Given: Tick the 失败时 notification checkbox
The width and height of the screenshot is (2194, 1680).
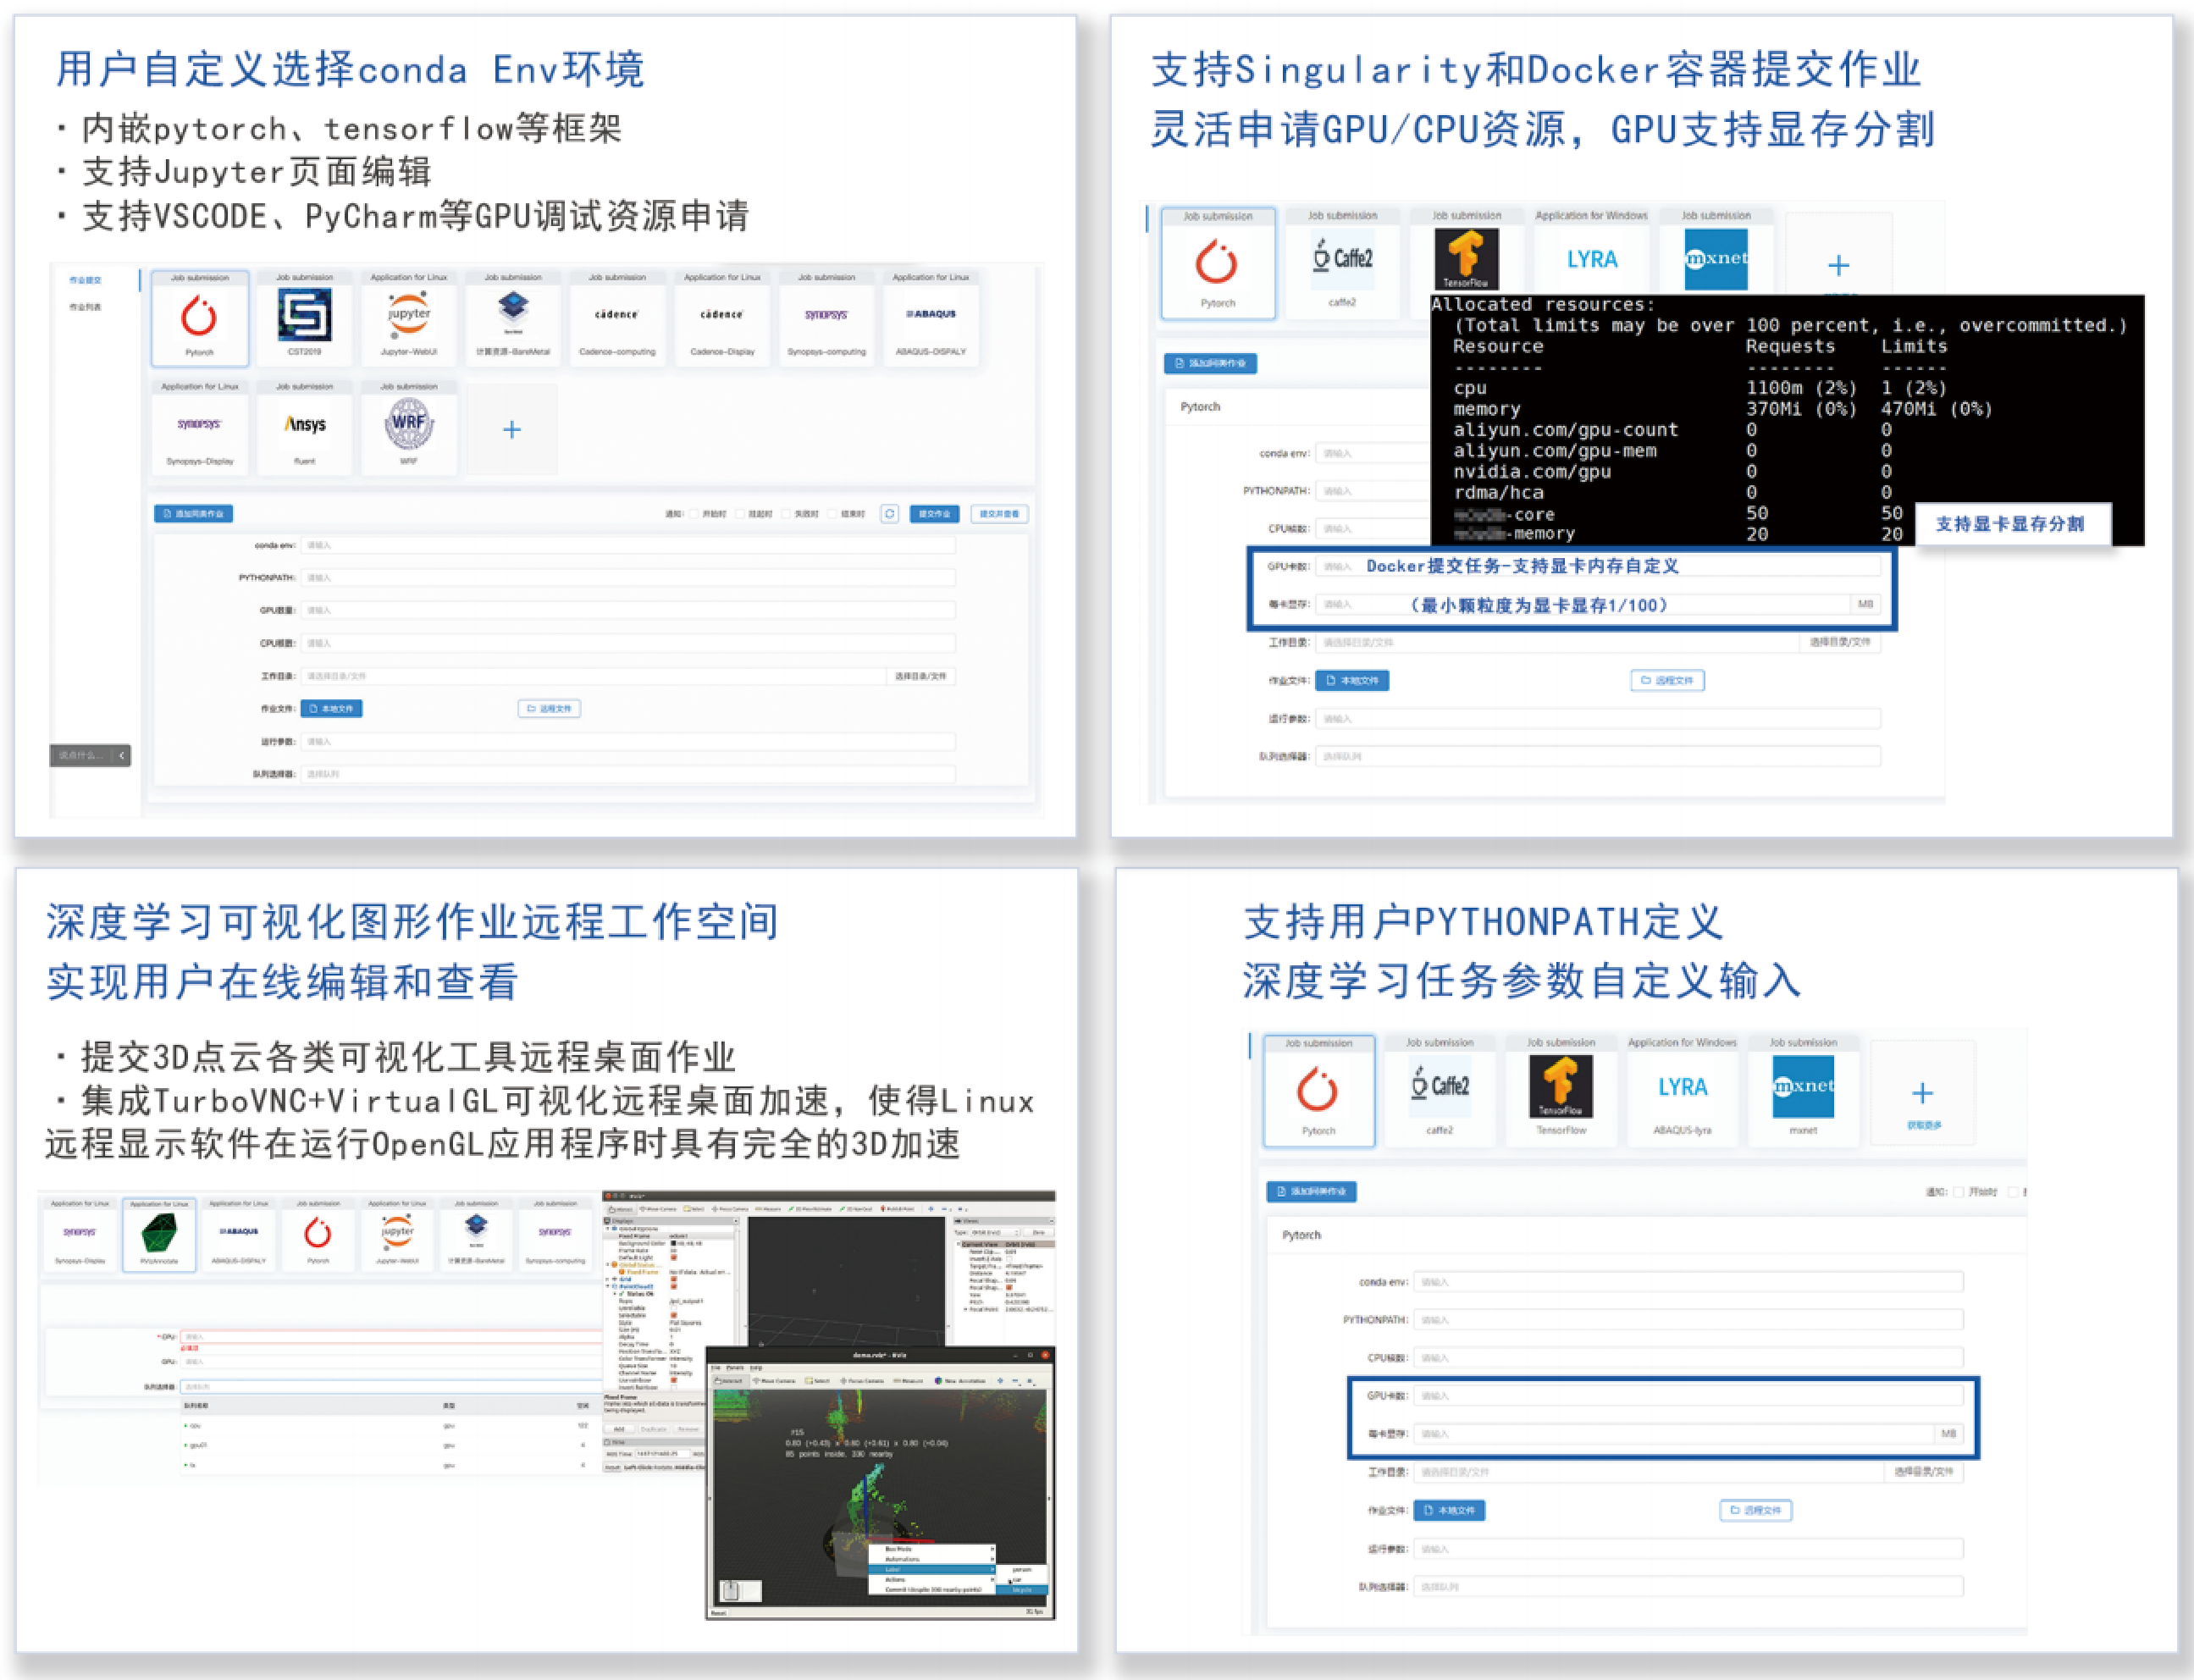Looking at the screenshot, I should pos(787,514).
